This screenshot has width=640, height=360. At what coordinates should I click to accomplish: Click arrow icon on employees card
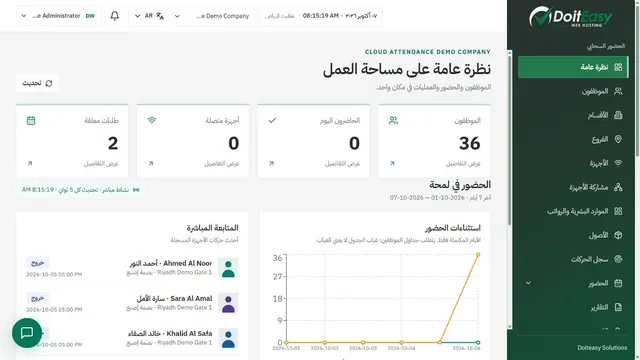tap(392, 163)
